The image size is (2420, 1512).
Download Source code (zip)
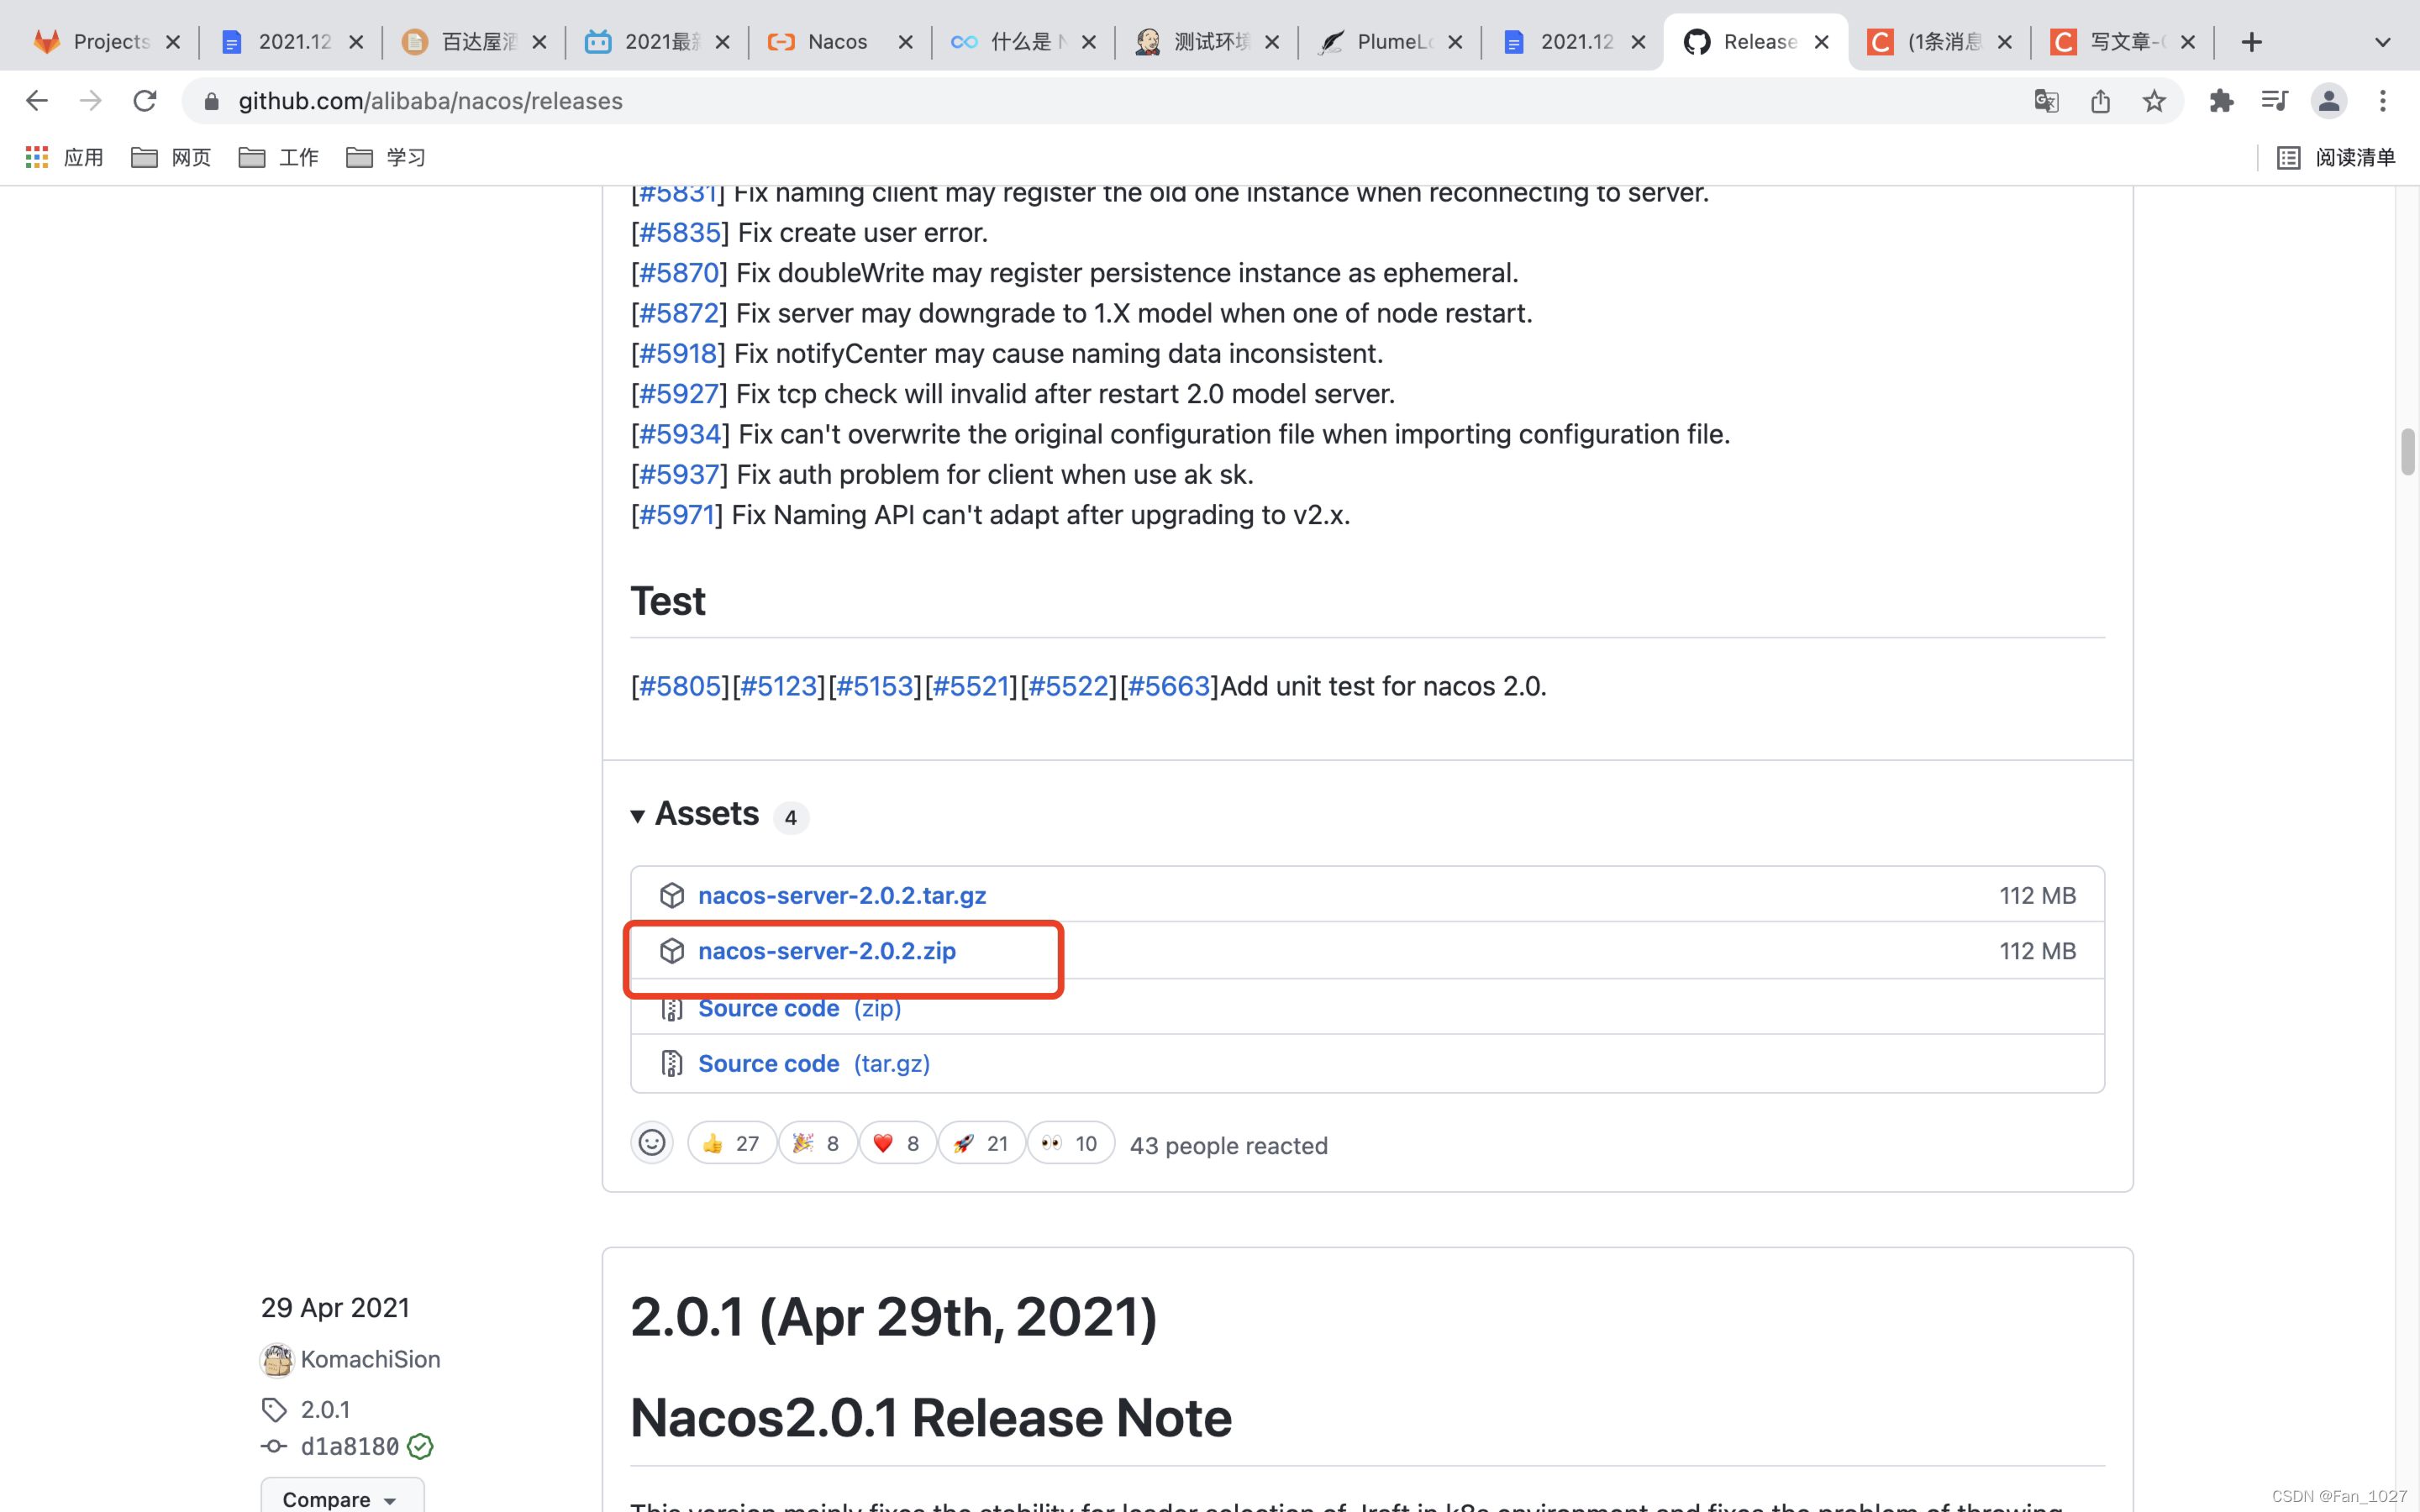pyautogui.click(x=800, y=1008)
